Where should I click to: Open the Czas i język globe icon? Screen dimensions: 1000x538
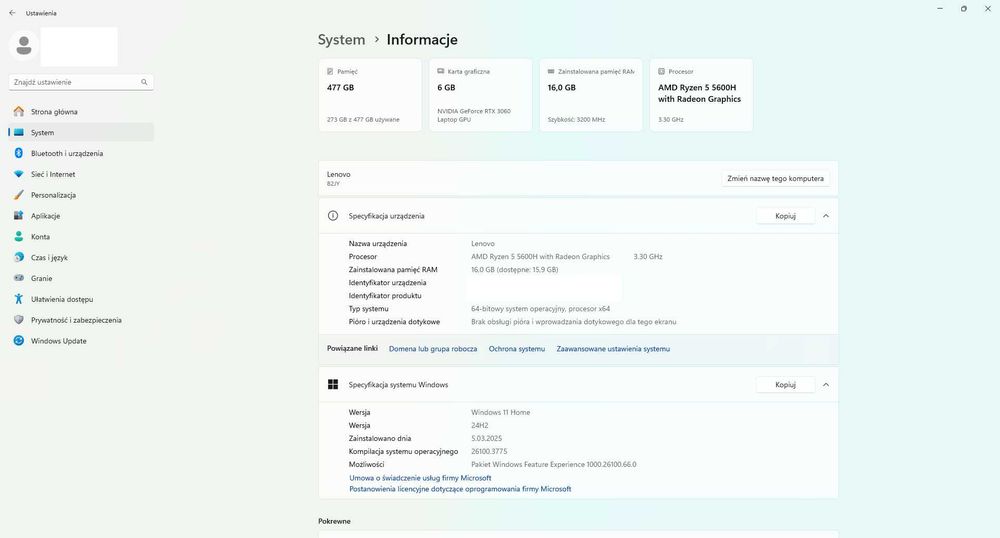18,258
